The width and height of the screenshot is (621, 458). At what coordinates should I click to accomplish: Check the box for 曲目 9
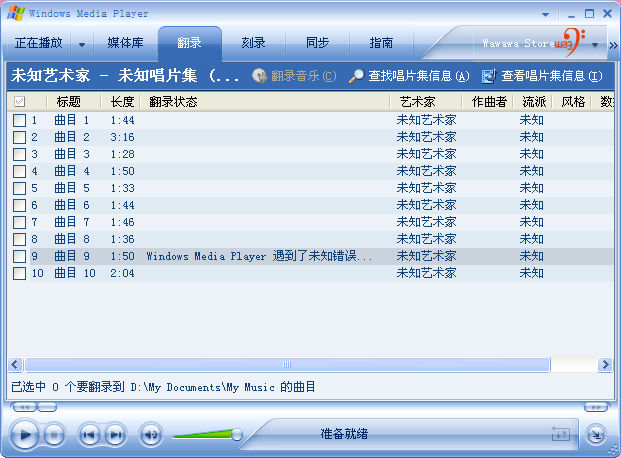[19, 256]
